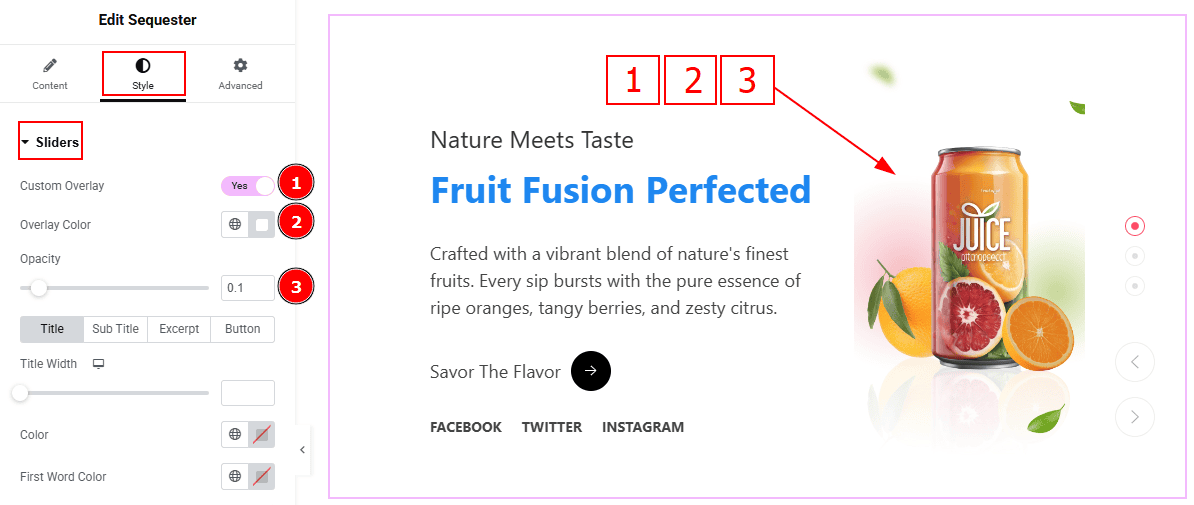
Task: Click the black arrow circle beside Savor The Flavor
Action: (x=591, y=371)
